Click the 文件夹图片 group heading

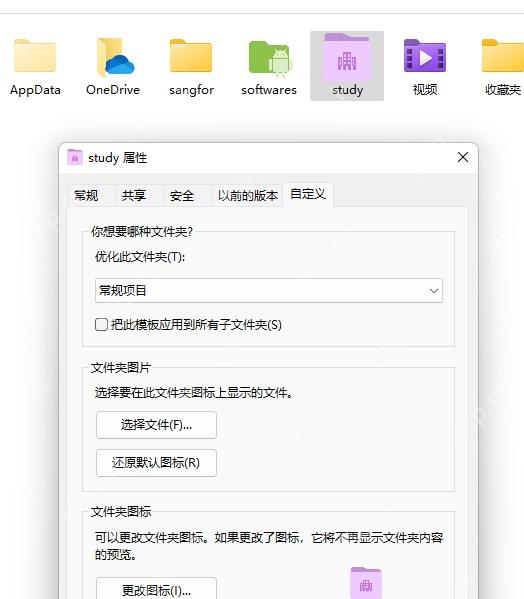coord(121,368)
